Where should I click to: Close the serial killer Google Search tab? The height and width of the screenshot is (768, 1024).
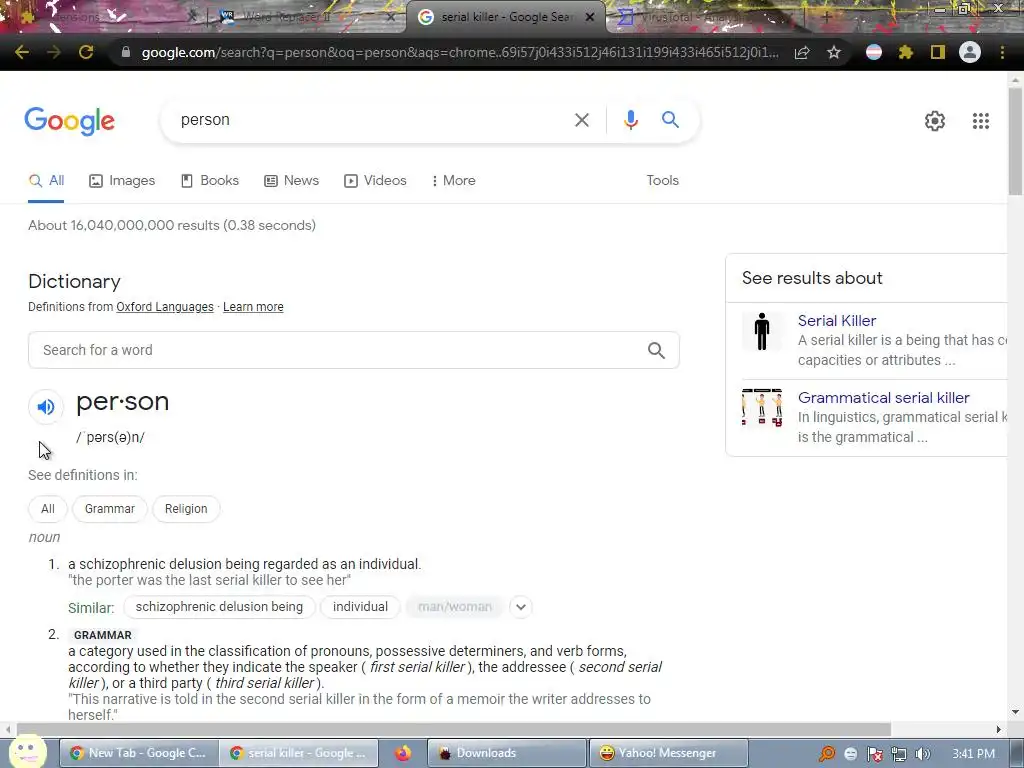(590, 17)
